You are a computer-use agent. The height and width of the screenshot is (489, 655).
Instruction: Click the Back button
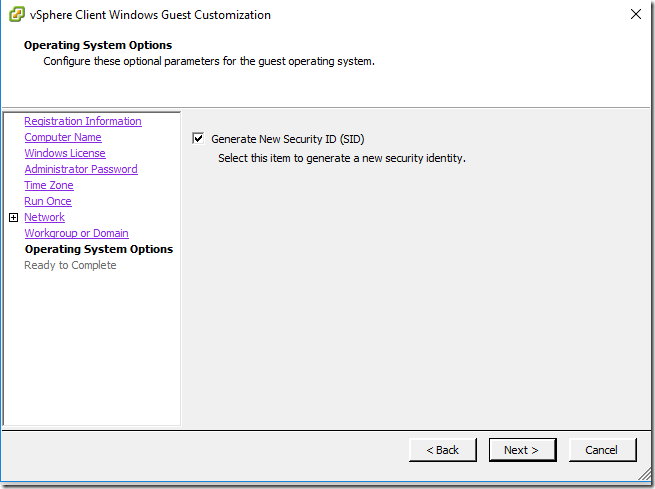point(443,450)
